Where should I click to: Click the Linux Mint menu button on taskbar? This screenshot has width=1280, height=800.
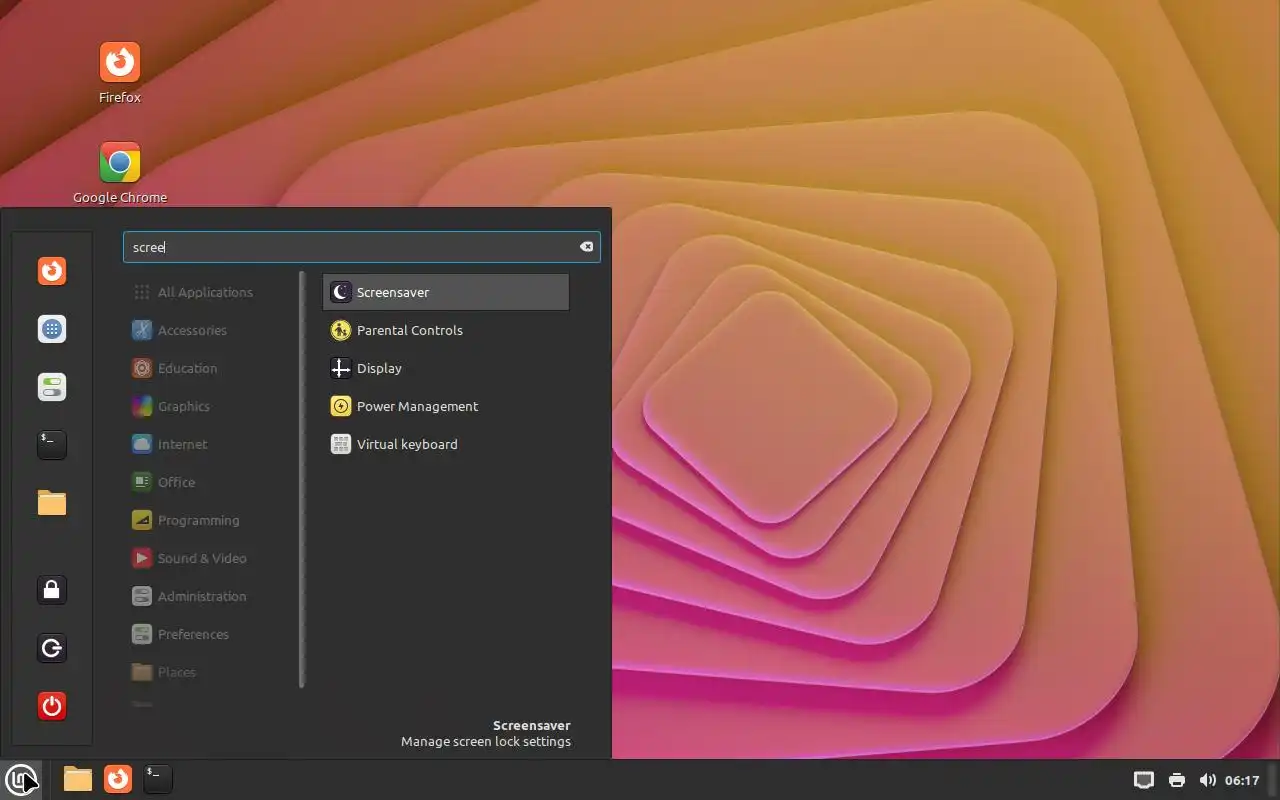pos(21,779)
